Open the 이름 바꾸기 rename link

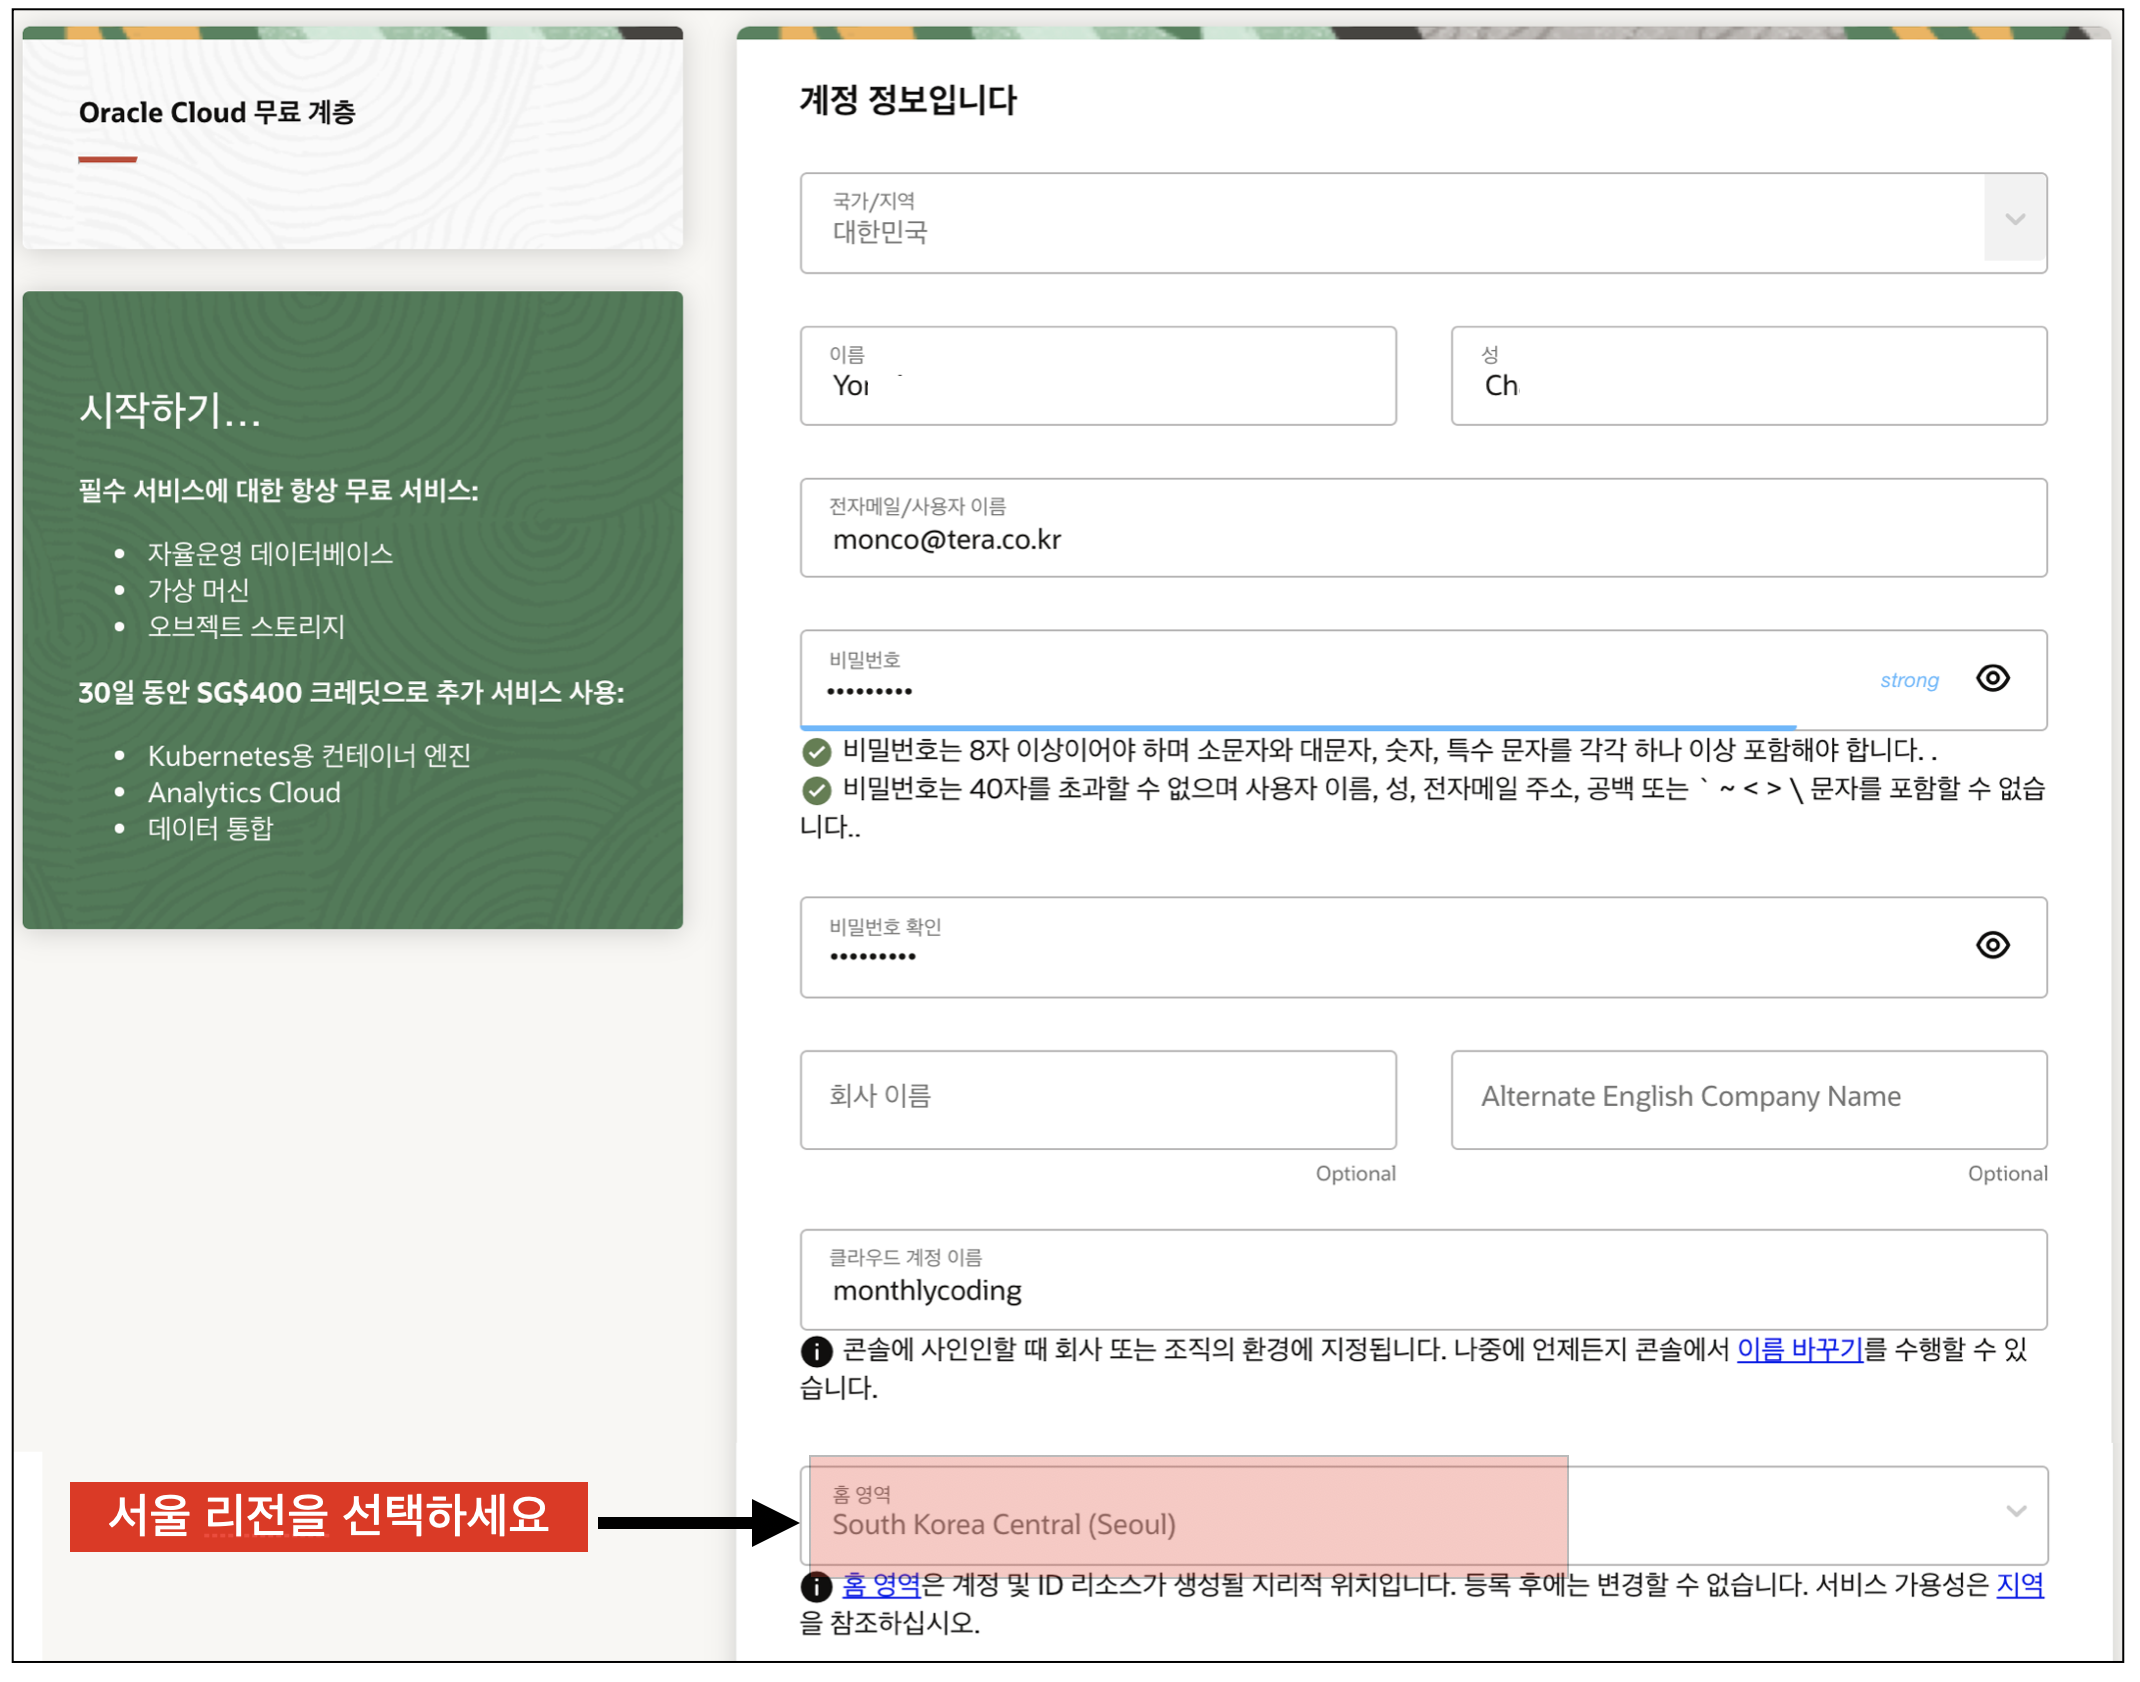tap(1800, 1350)
